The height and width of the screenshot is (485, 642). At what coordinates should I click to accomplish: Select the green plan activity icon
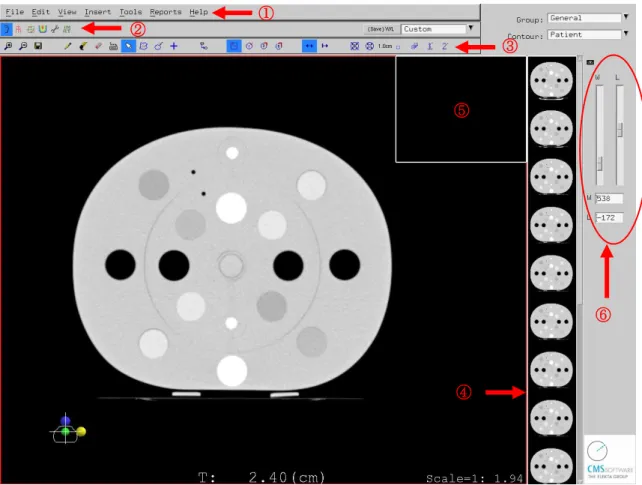(x=30, y=29)
